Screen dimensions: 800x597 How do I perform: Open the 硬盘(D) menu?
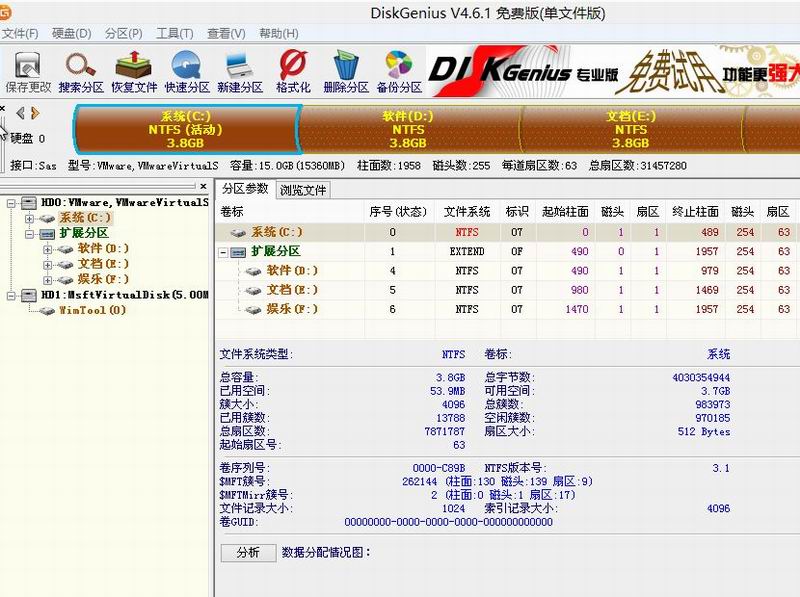(x=71, y=34)
